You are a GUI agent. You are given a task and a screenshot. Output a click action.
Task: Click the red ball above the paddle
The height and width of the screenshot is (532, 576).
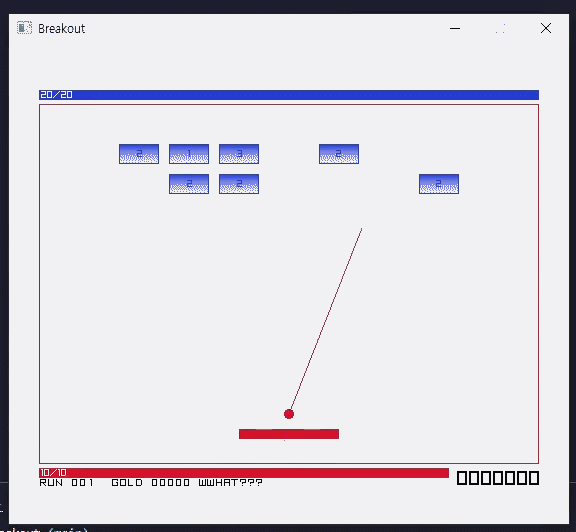coord(289,414)
